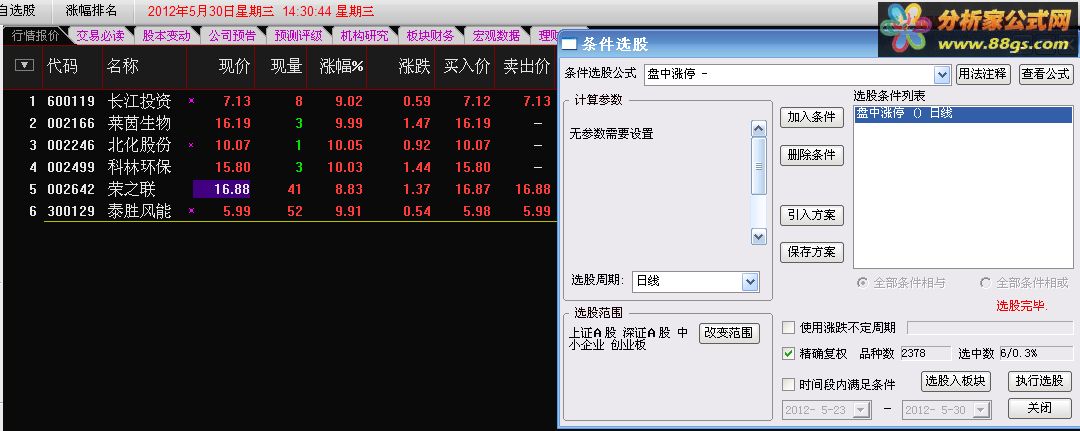1080x431 pixels.
Task: Open the start date 2012-5-23 dropdown
Action: (x=861, y=410)
